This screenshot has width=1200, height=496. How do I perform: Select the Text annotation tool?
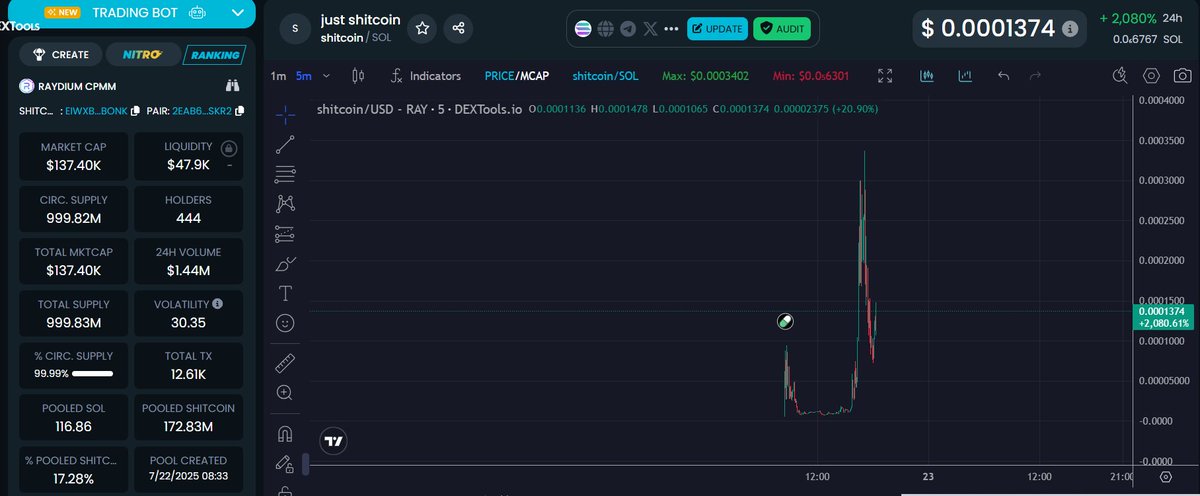tap(285, 293)
